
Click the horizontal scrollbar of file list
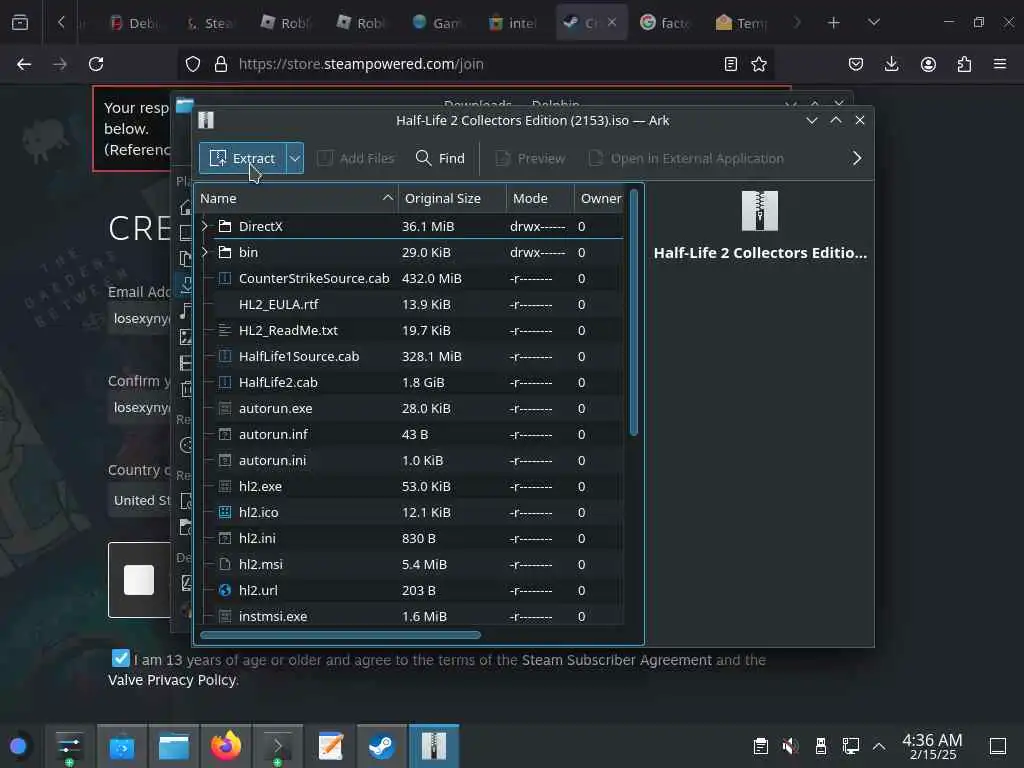tap(340, 635)
